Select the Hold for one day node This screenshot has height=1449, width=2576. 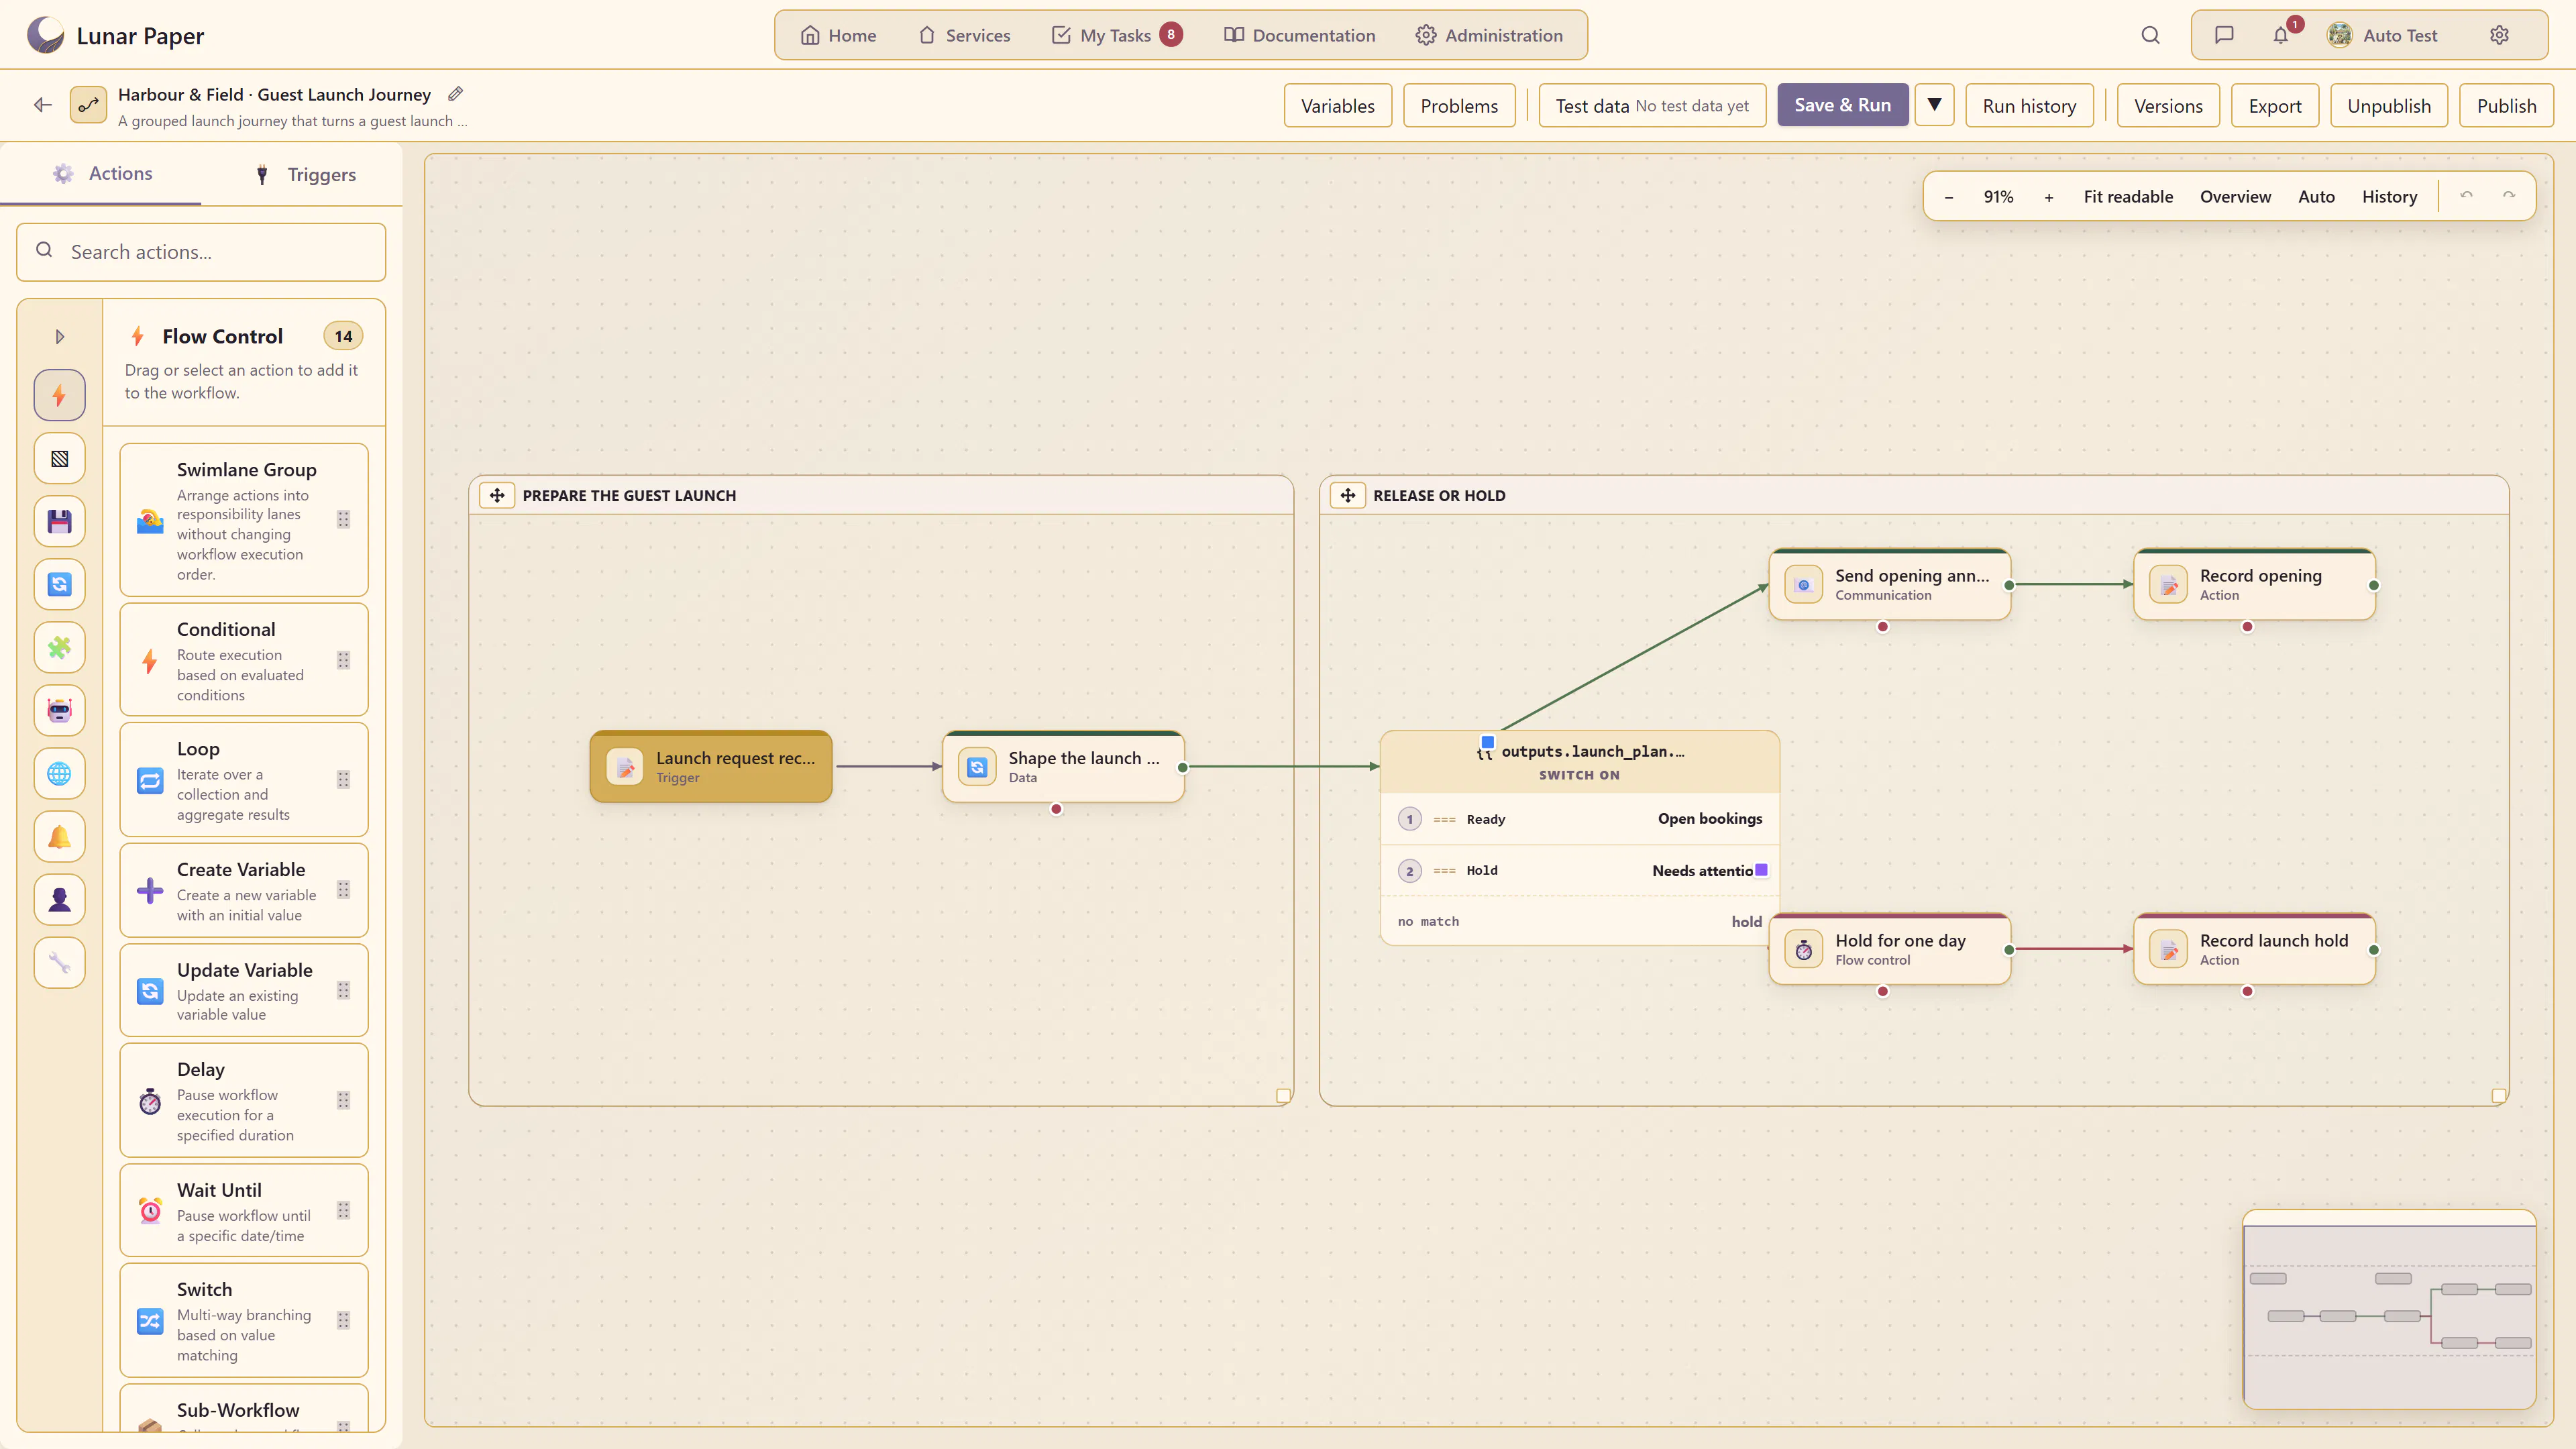coord(1890,949)
